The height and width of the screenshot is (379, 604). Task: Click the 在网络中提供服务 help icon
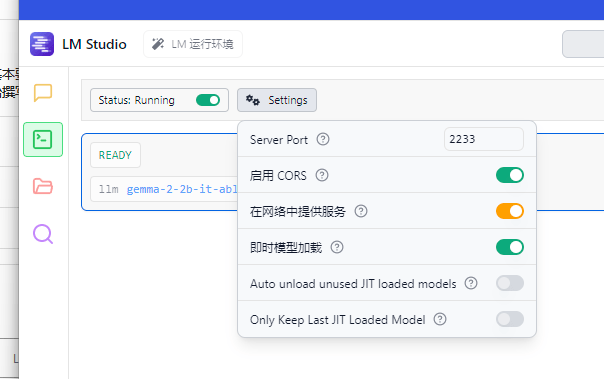point(361,211)
